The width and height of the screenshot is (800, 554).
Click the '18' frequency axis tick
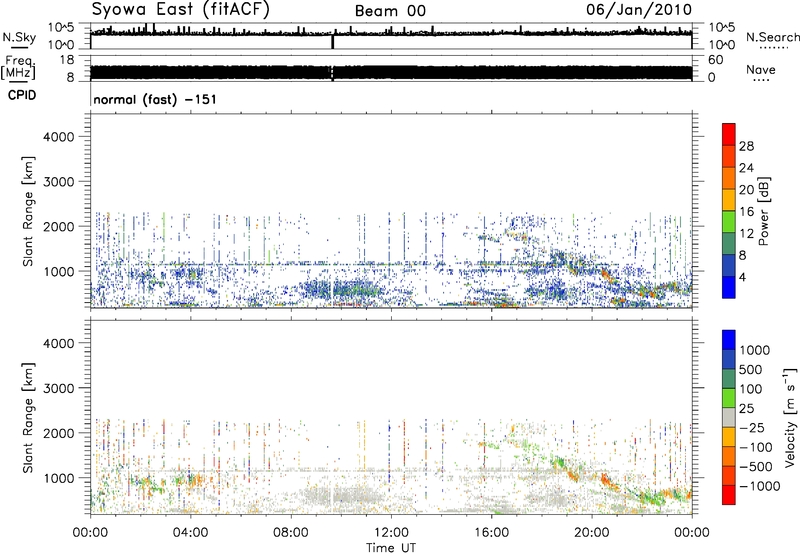coord(67,60)
